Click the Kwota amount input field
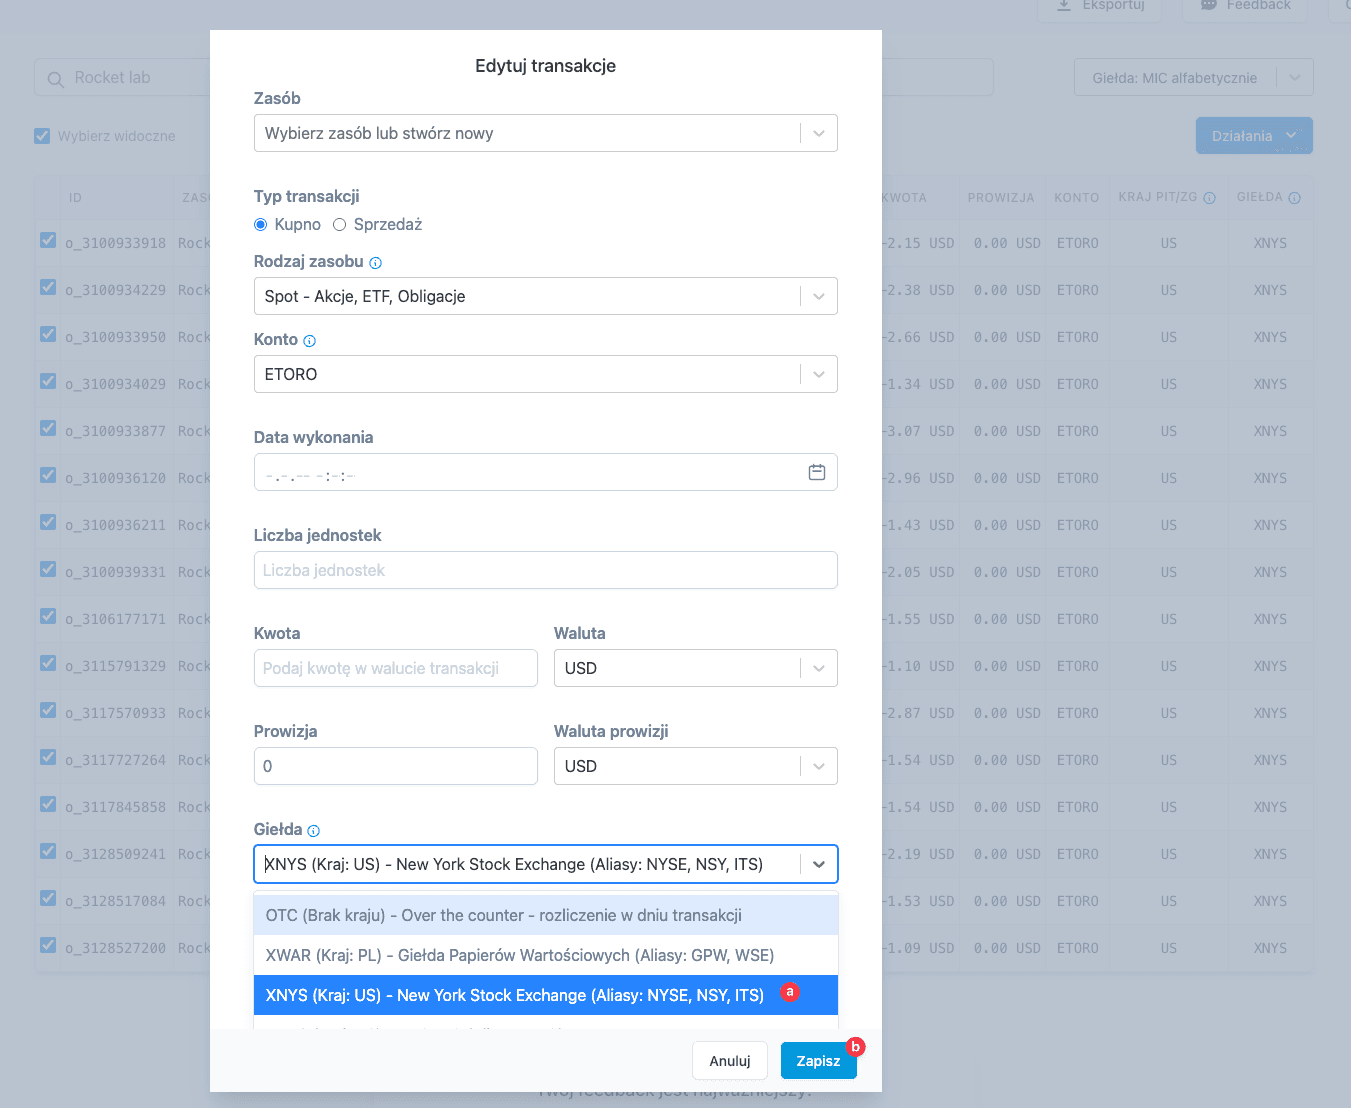The width and height of the screenshot is (1351, 1108). coord(395,668)
